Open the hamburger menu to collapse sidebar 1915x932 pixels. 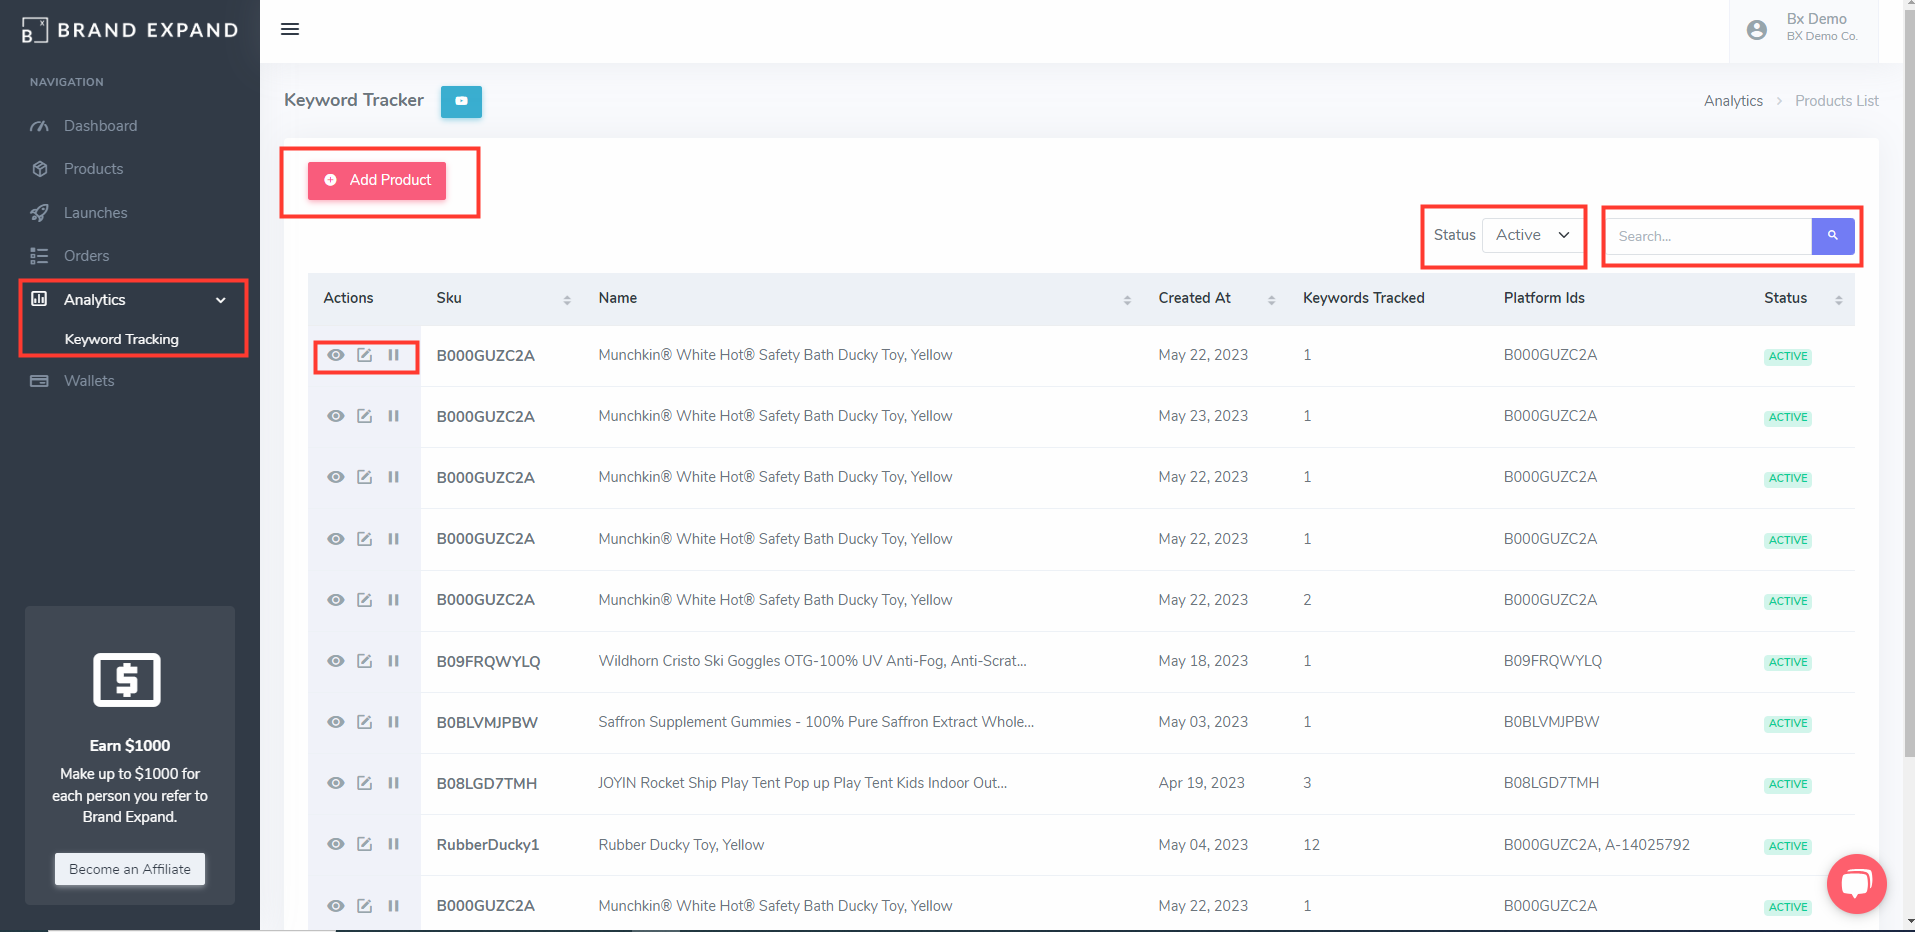click(290, 29)
